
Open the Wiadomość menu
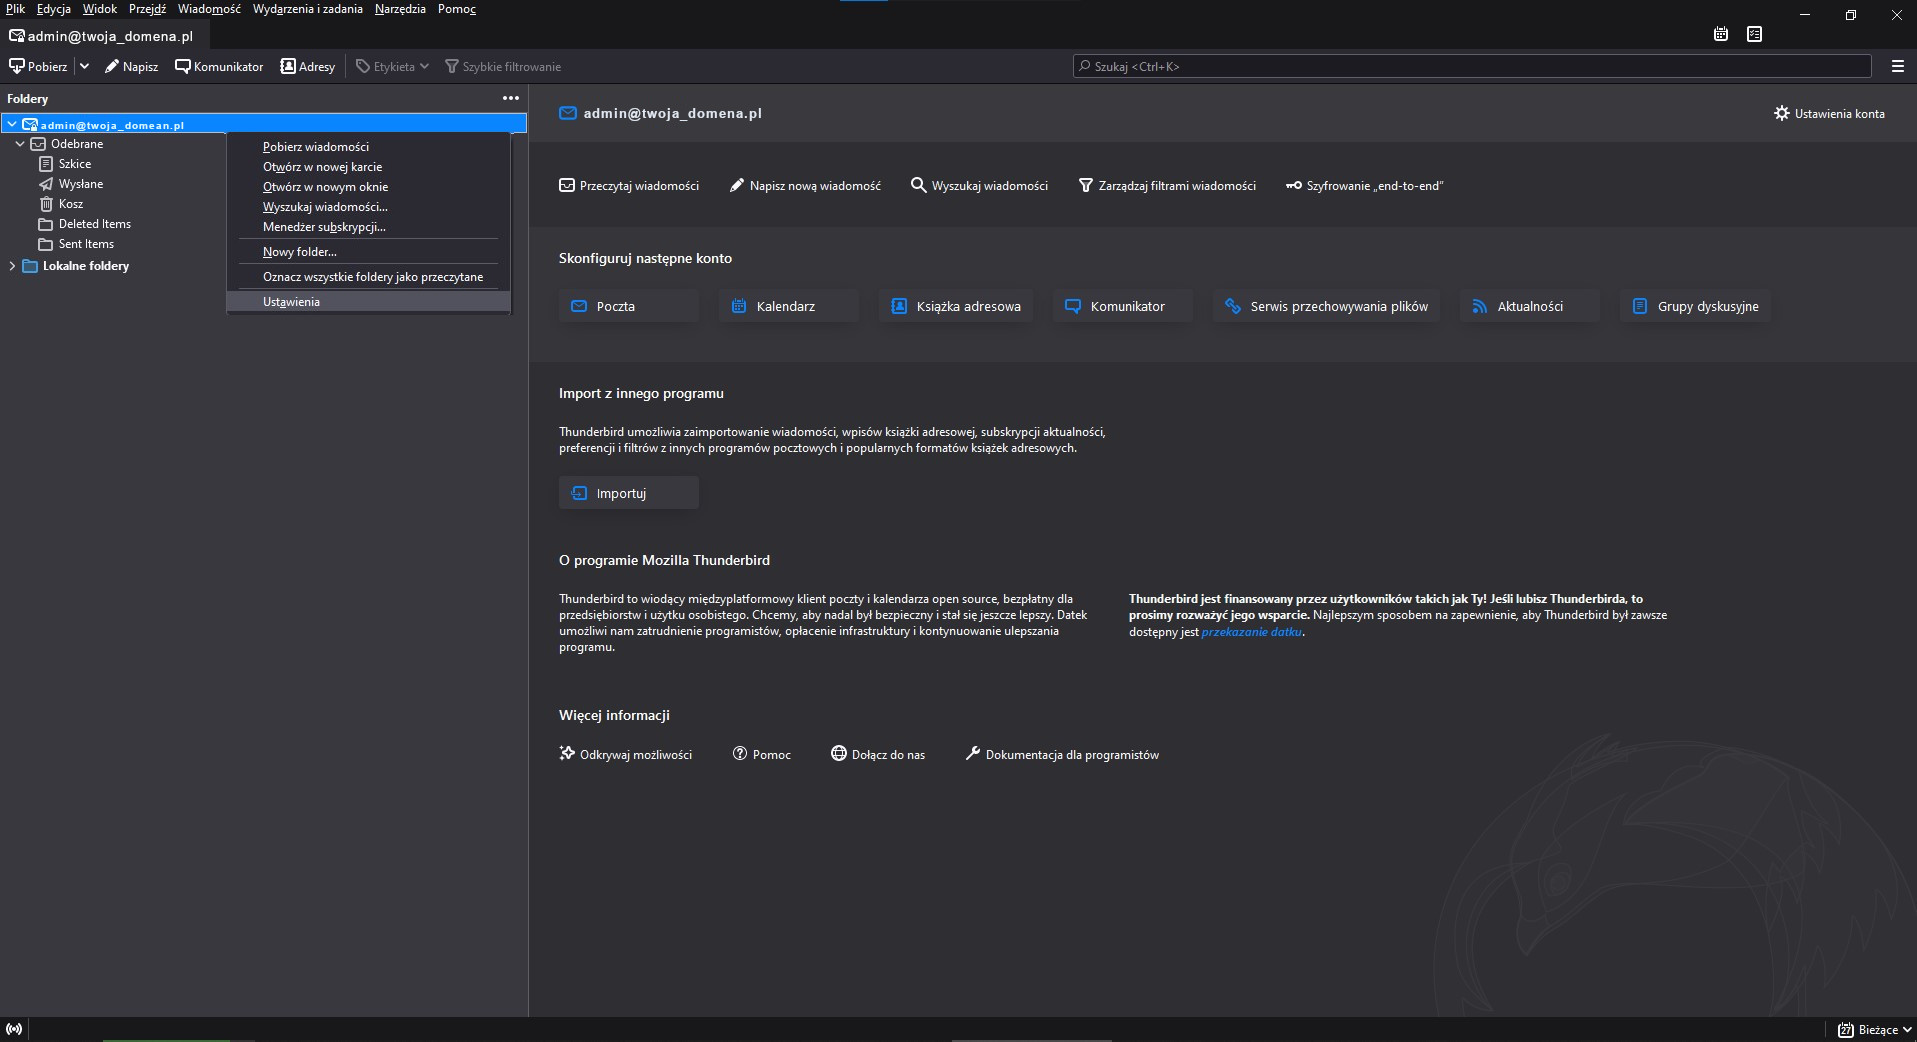[x=209, y=9]
